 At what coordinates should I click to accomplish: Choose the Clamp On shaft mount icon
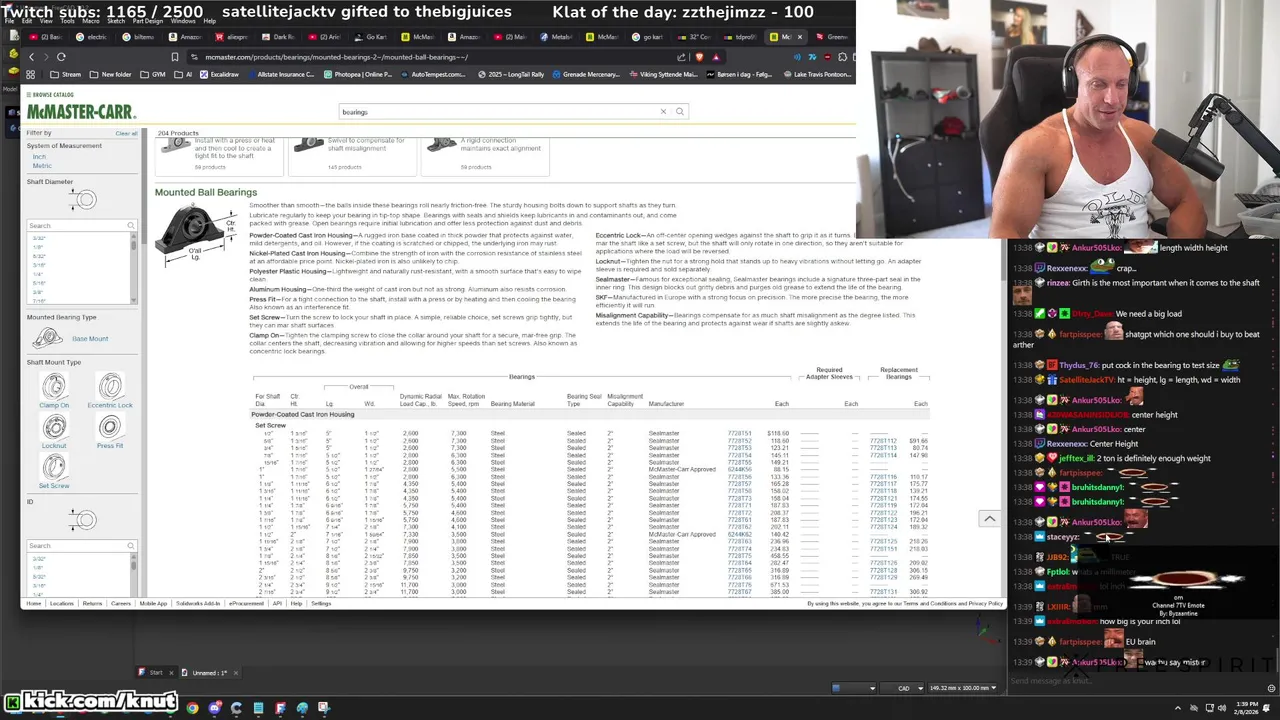[x=54, y=387]
